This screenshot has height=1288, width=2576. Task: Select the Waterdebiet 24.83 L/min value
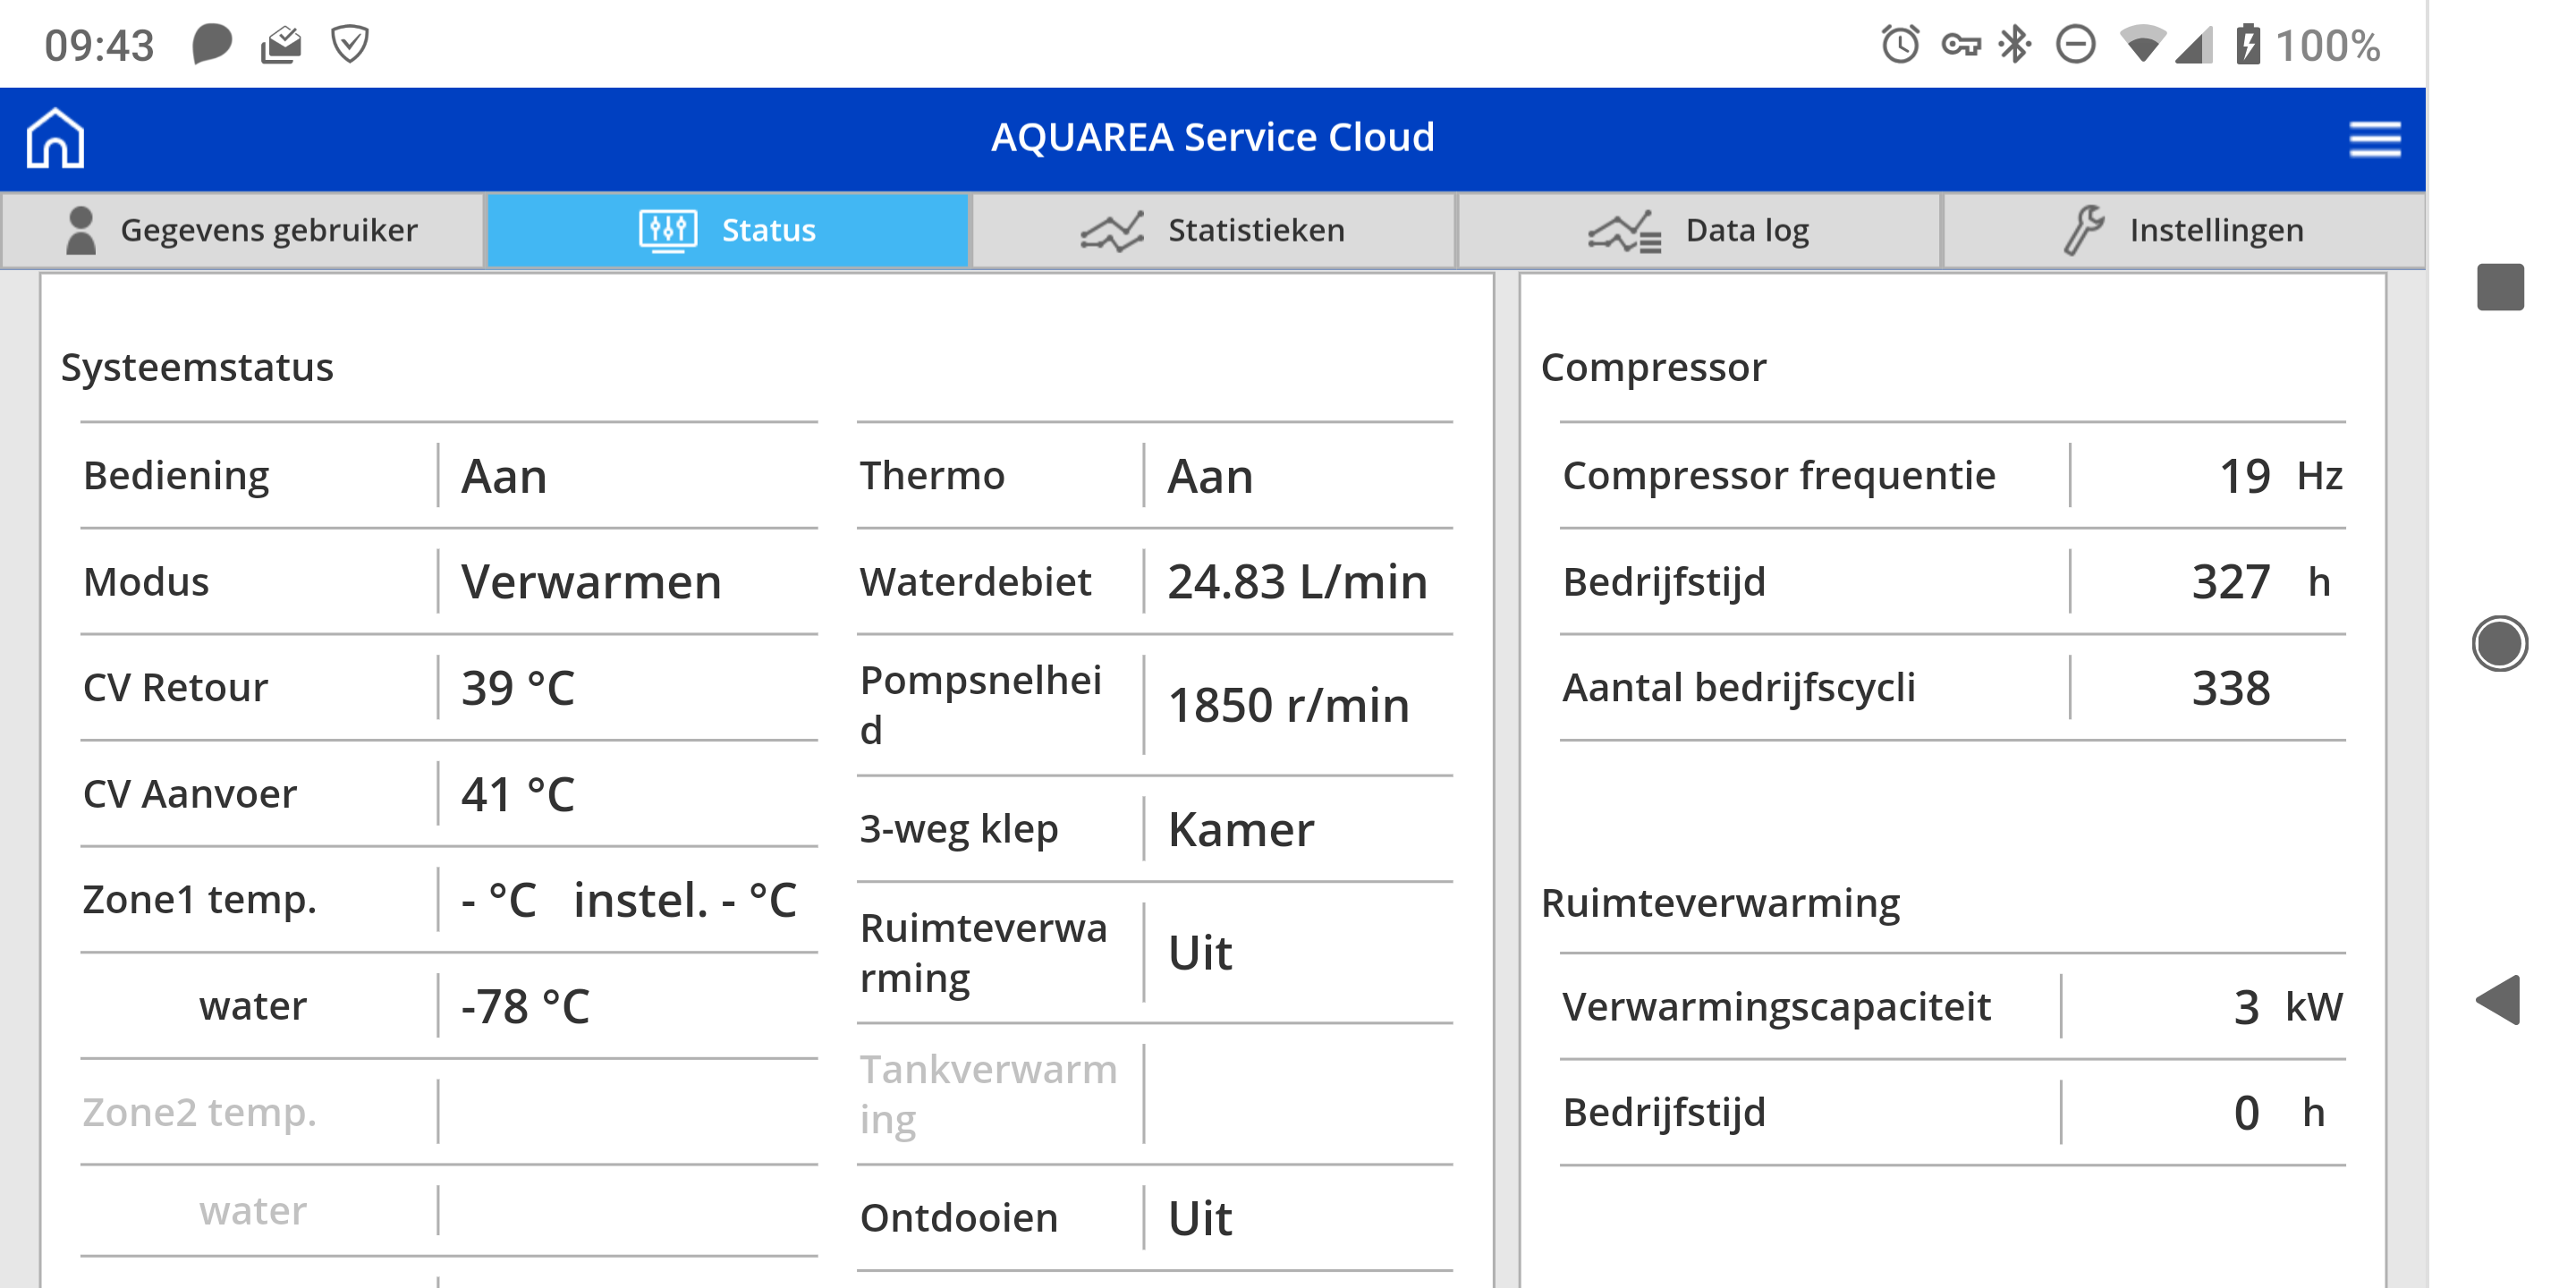point(1297,582)
